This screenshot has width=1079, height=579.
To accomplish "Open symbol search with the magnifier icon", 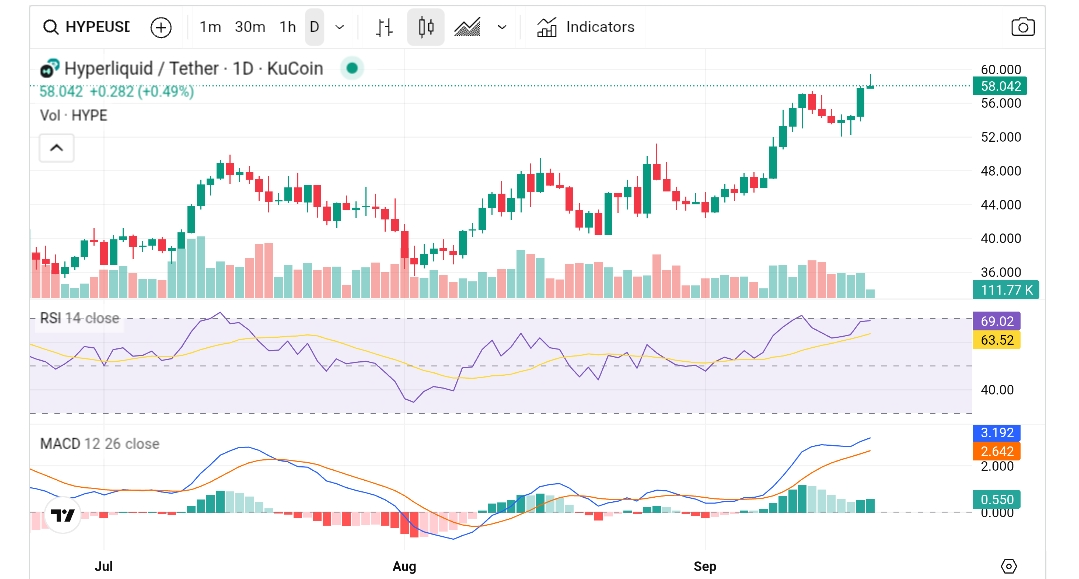I will (50, 27).
